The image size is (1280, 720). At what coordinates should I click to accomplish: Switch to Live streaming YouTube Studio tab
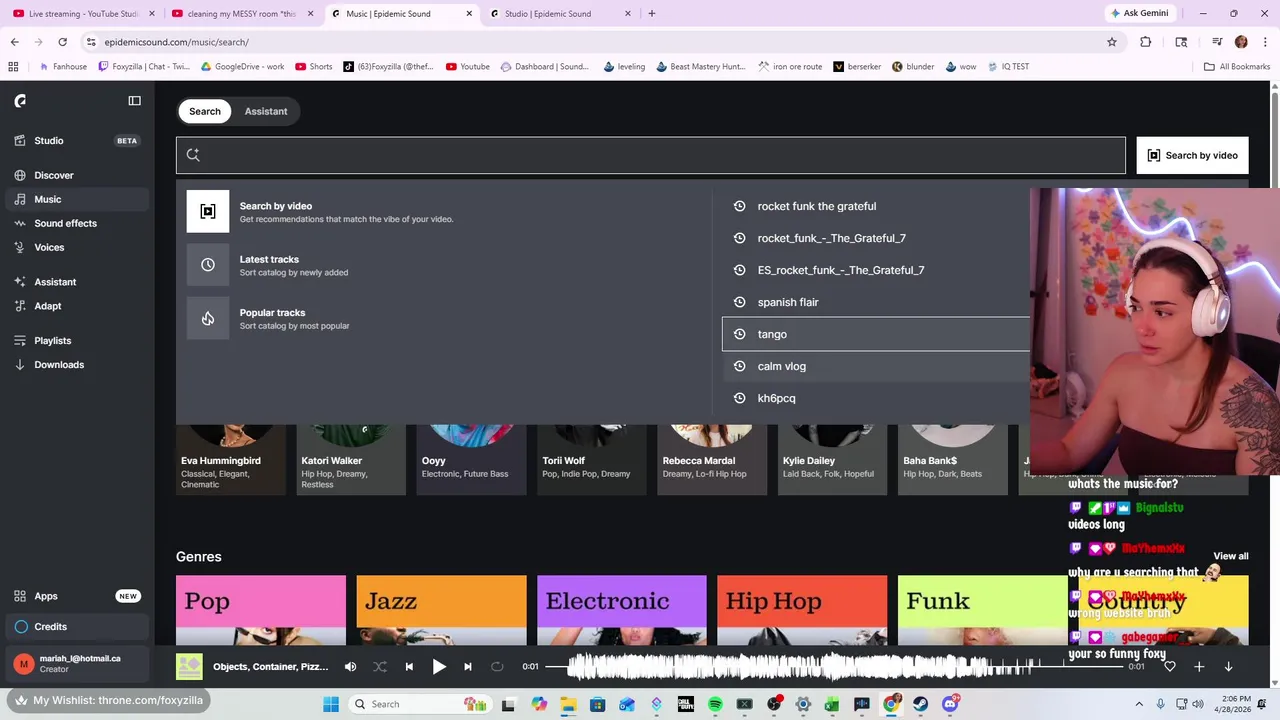(x=83, y=14)
